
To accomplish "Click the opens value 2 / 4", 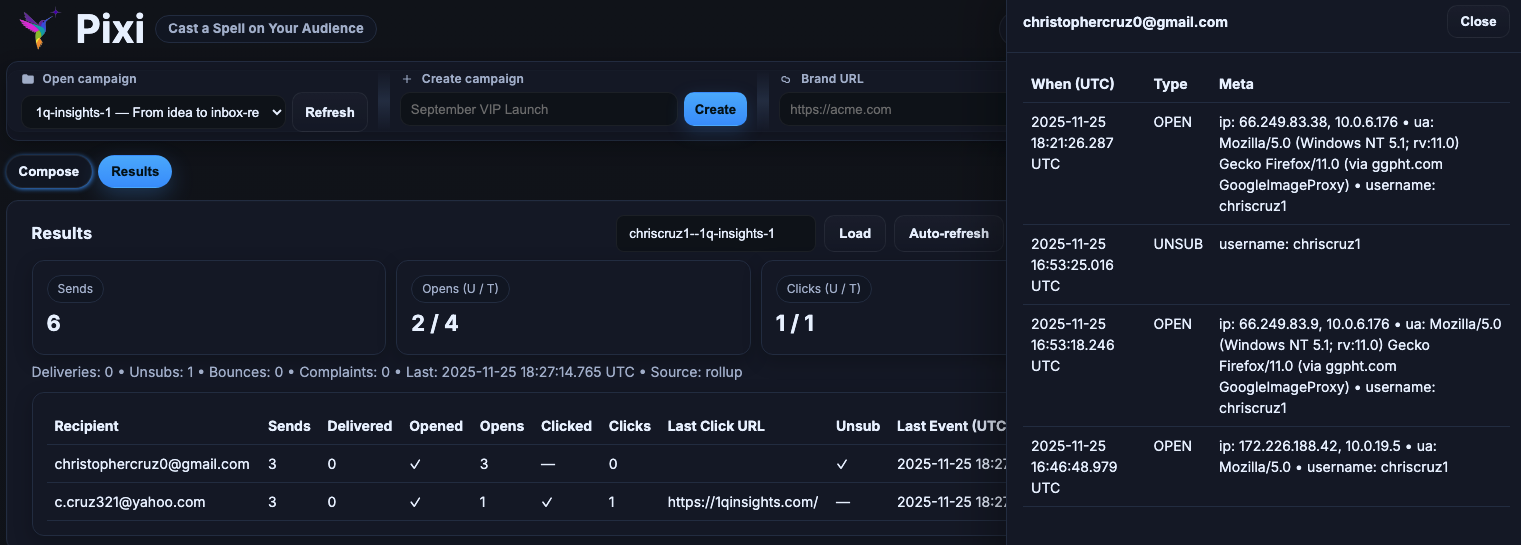I will click(435, 323).
